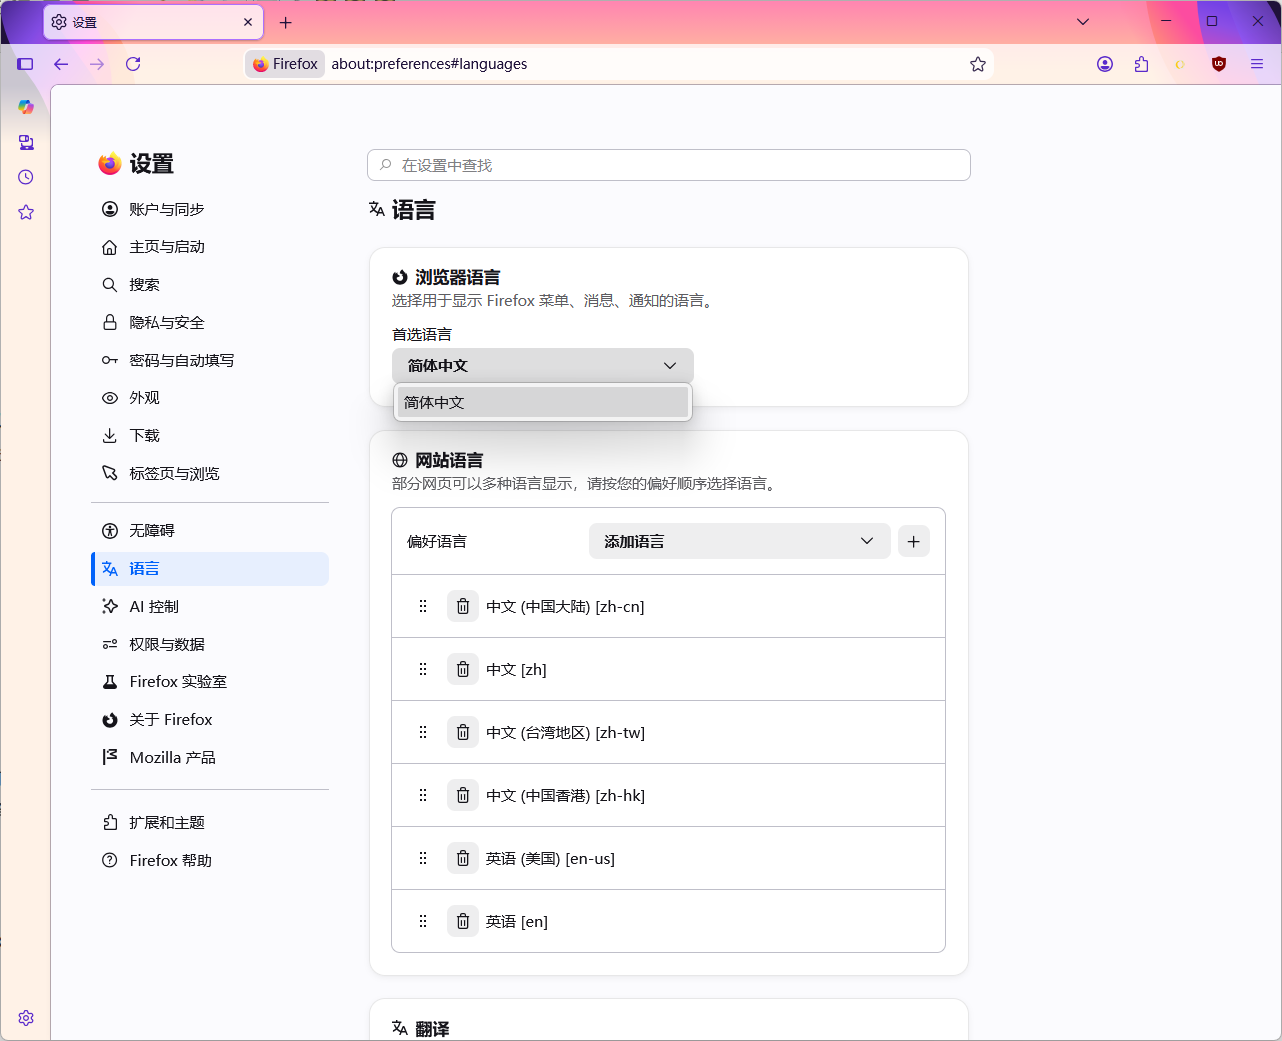The height and width of the screenshot is (1041, 1282).
Task: Open new tab with plus button
Action: (286, 22)
